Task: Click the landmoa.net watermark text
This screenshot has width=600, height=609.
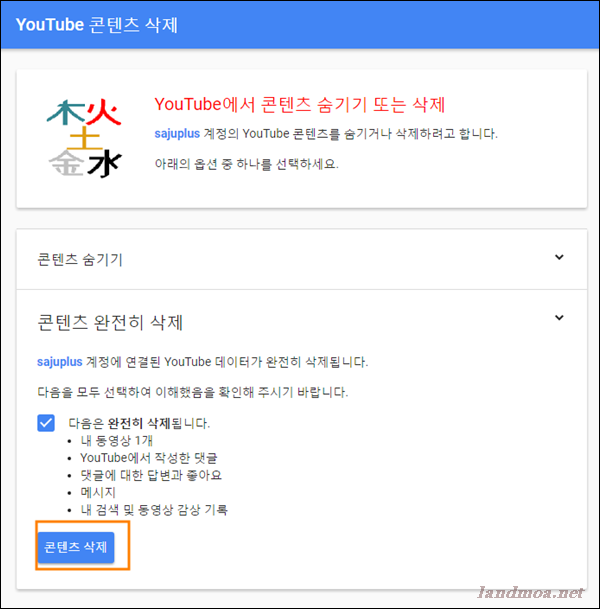Action: coord(530,592)
